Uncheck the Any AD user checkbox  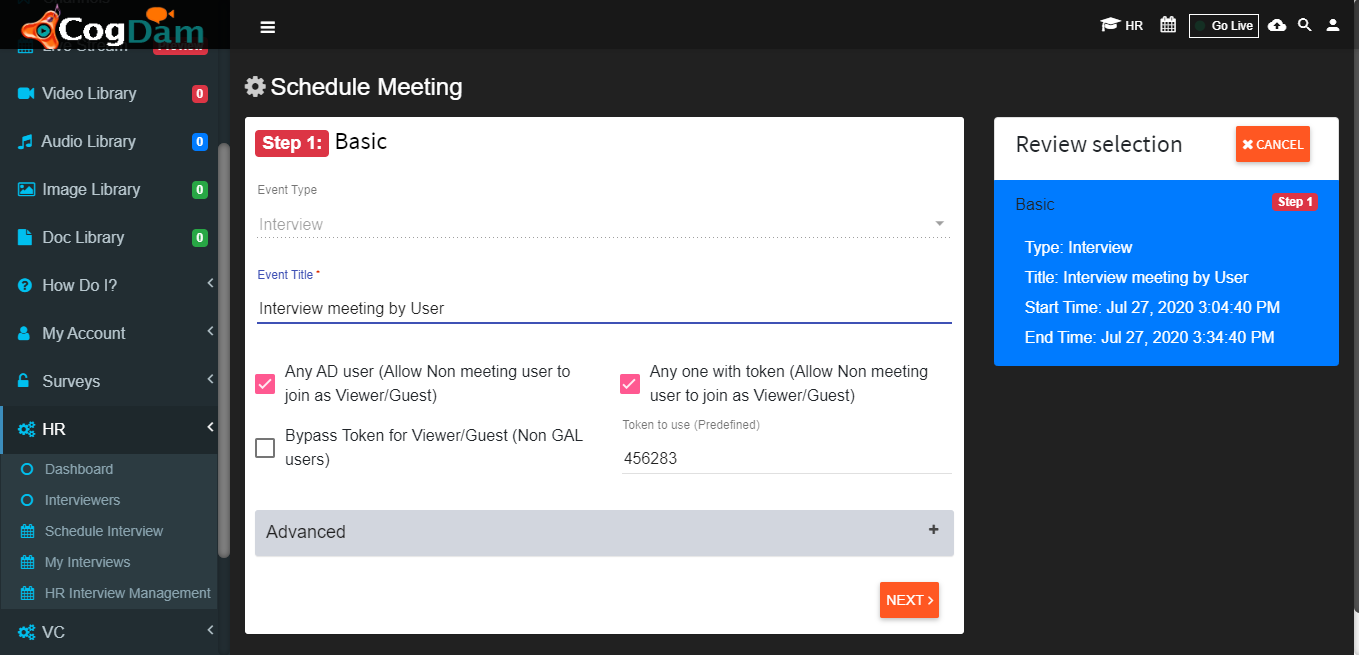265,383
